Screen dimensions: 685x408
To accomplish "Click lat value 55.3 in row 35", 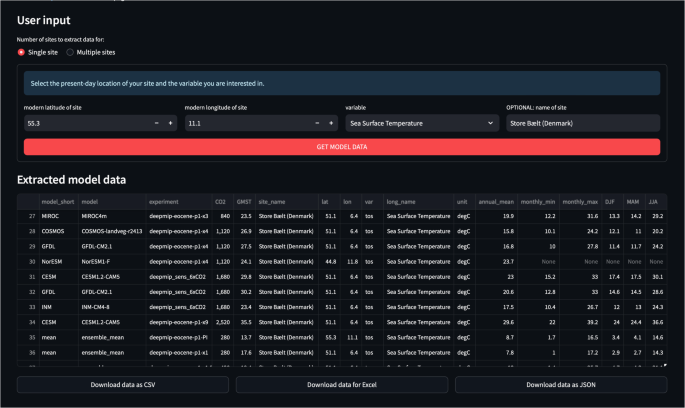I will click(329, 338).
